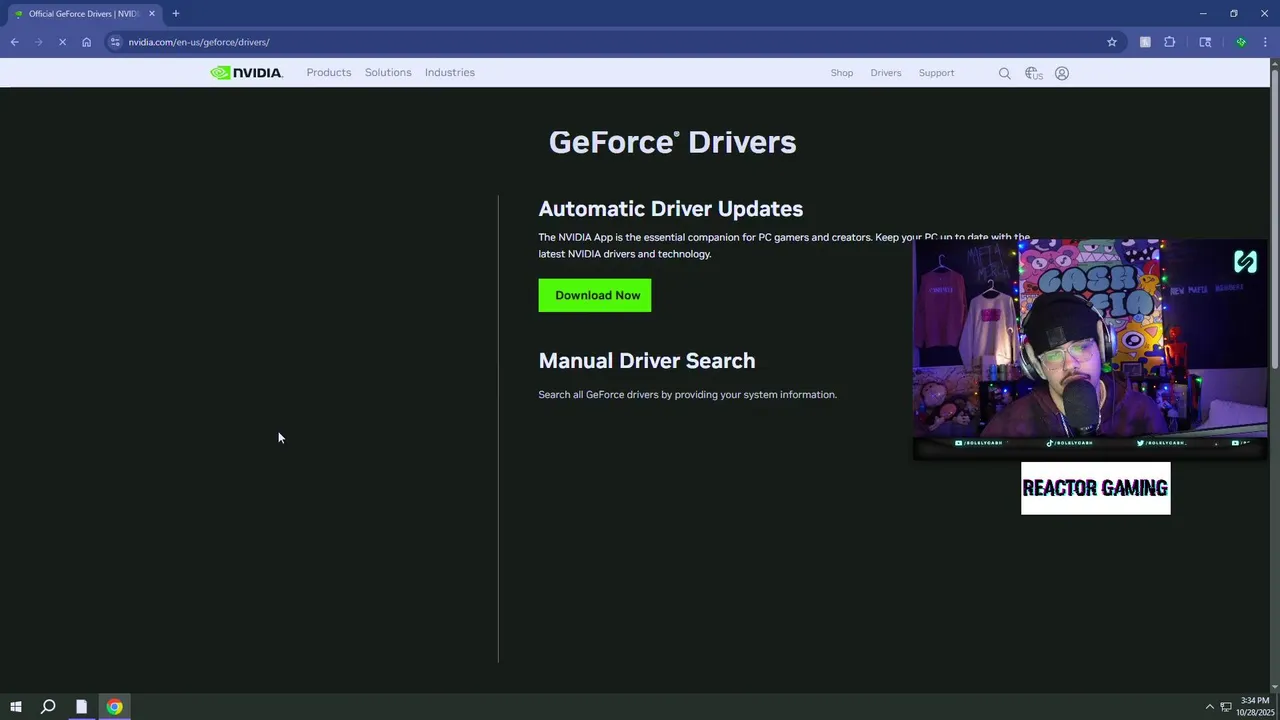Viewport: 1280px width, 720px height.
Task: Open the tab search icon in toolbar
Action: tap(1205, 42)
